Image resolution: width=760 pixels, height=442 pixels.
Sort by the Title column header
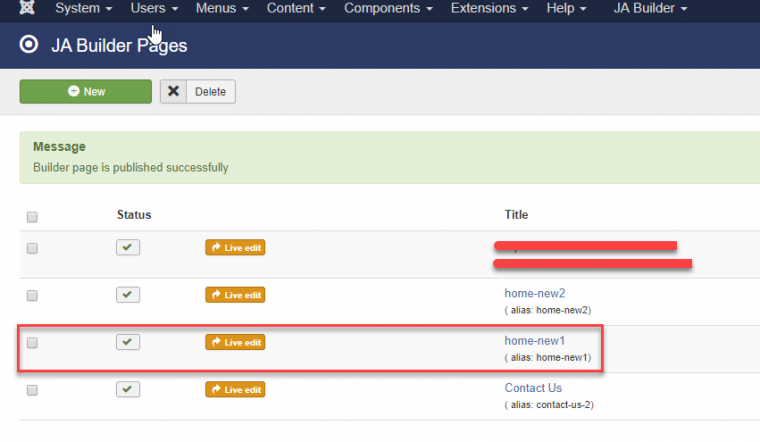click(516, 215)
